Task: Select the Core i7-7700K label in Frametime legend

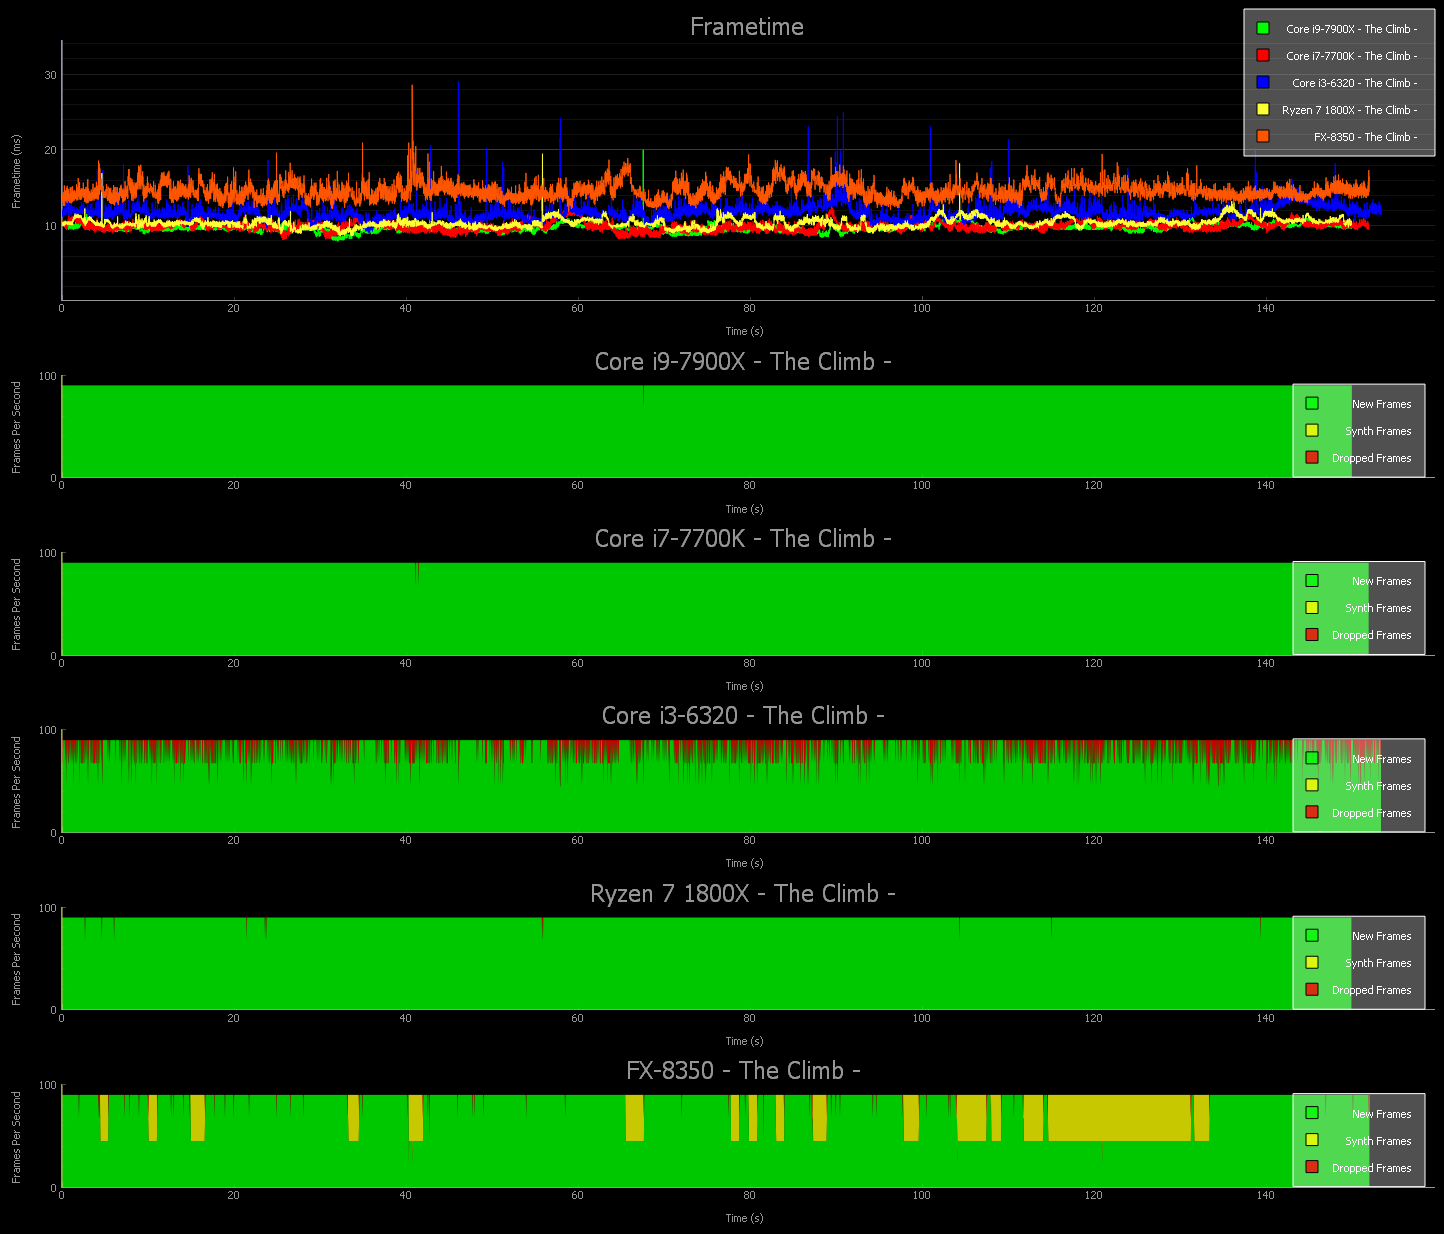Action: click(x=1351, y=56)
